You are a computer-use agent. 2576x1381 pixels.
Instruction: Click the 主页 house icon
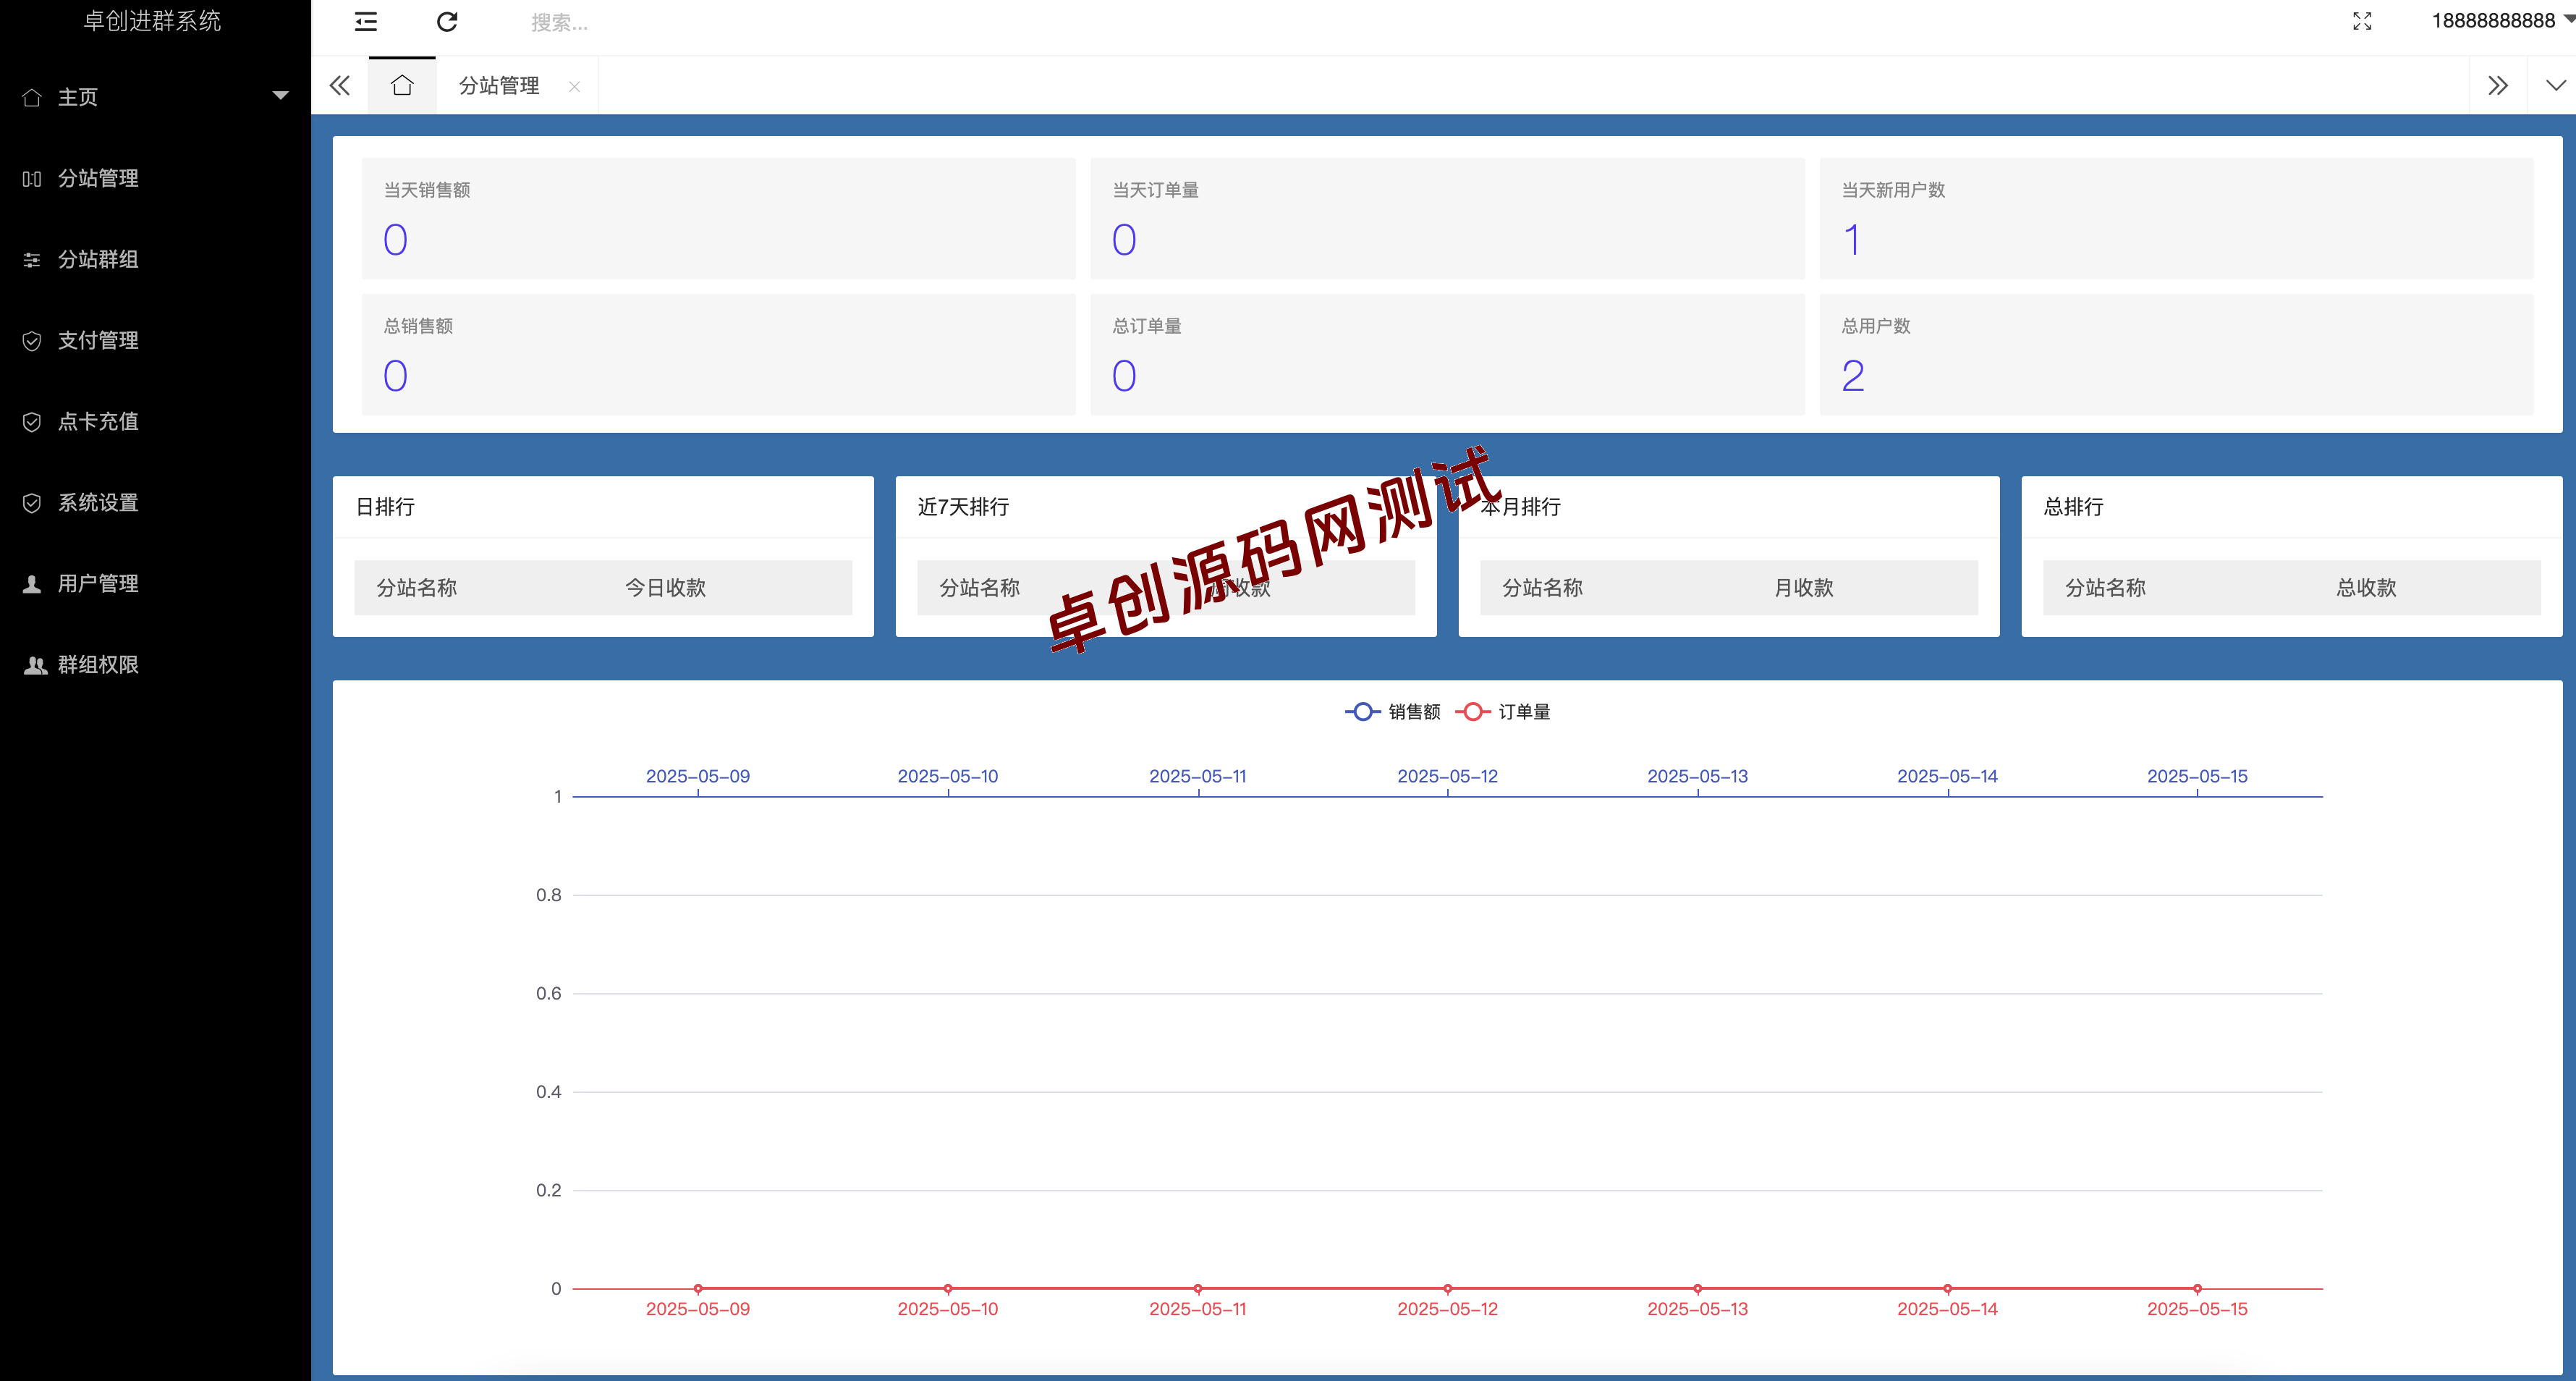[32, 97]
